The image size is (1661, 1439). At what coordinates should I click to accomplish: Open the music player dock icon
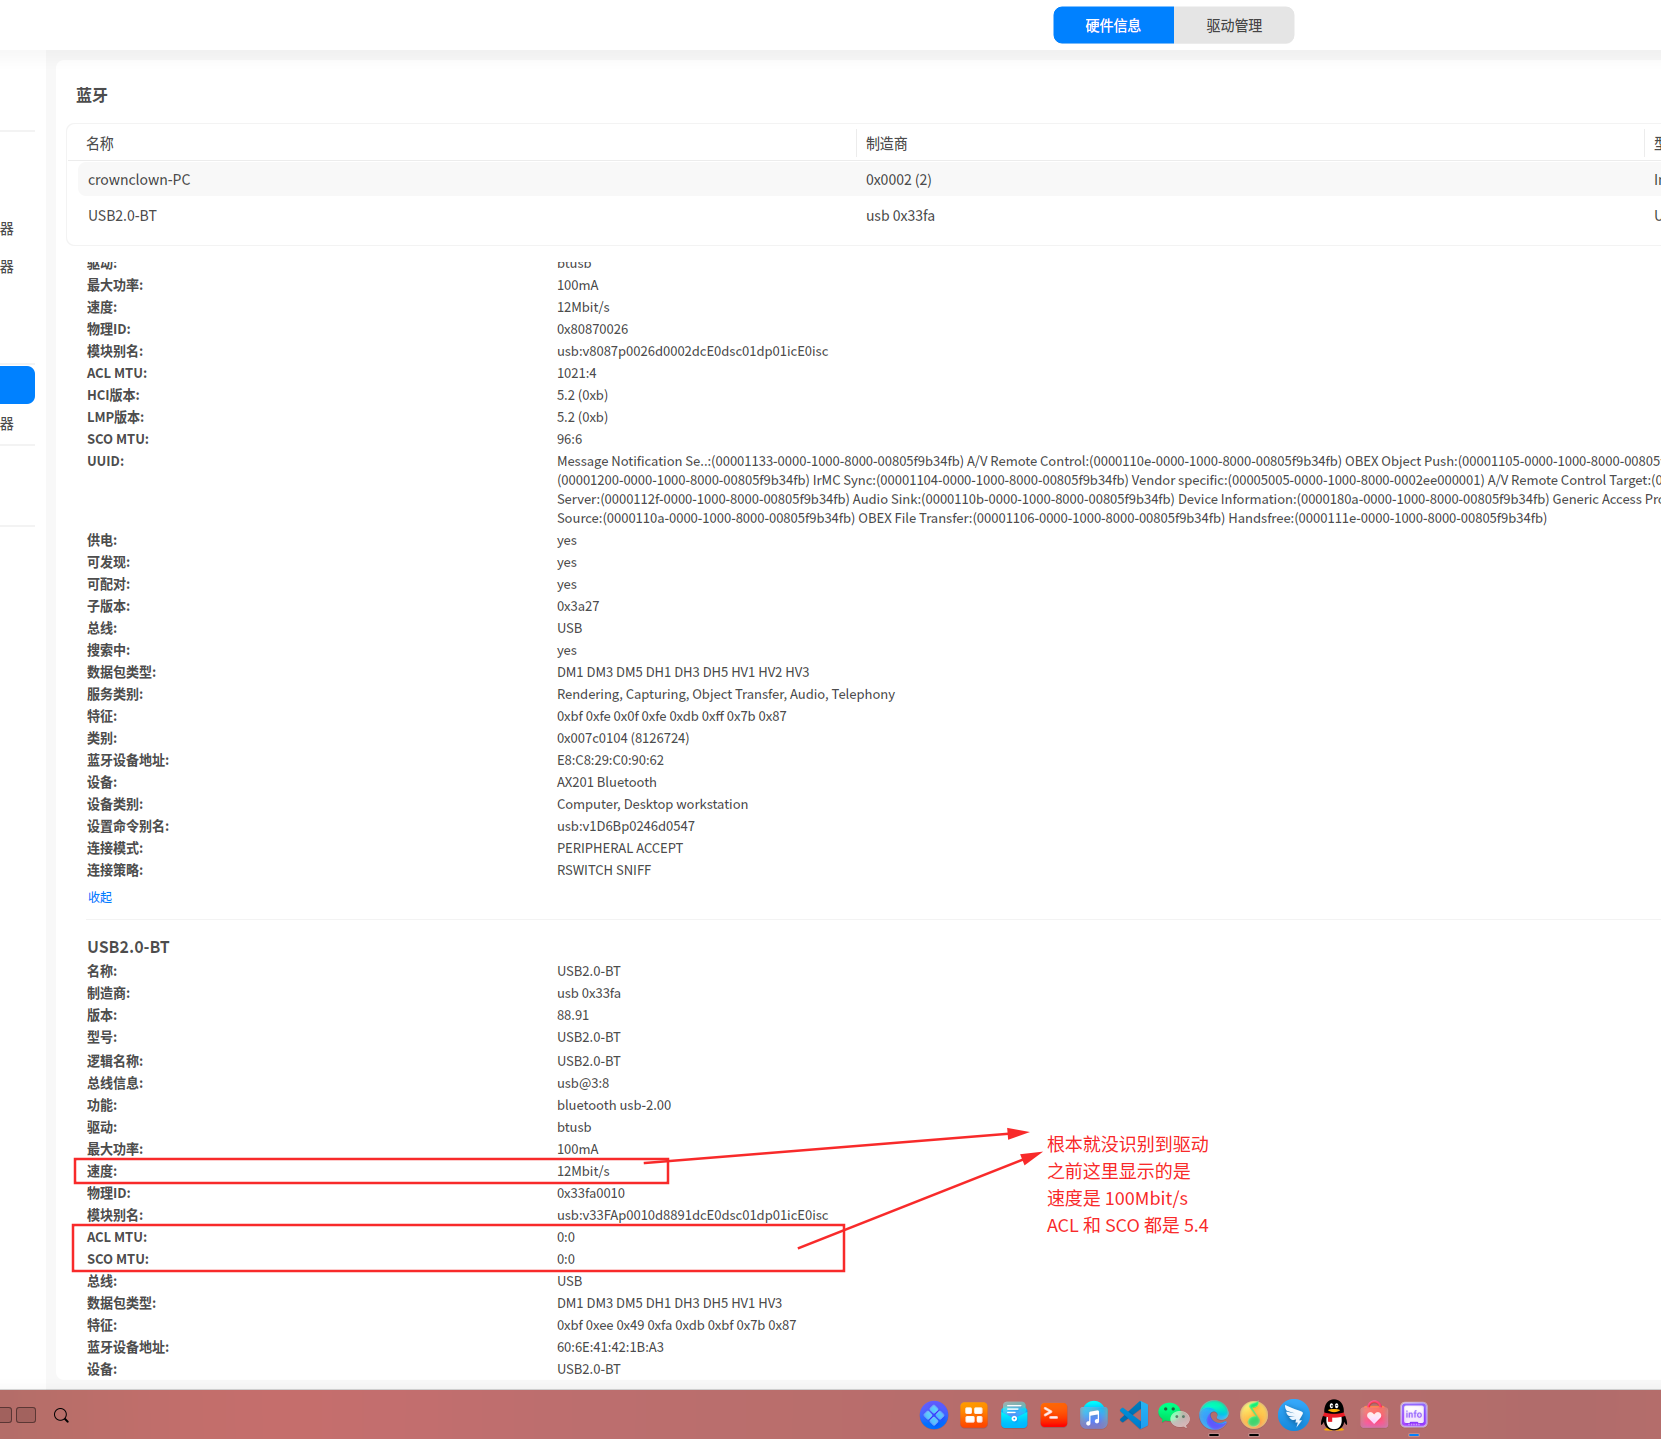1093,1415
